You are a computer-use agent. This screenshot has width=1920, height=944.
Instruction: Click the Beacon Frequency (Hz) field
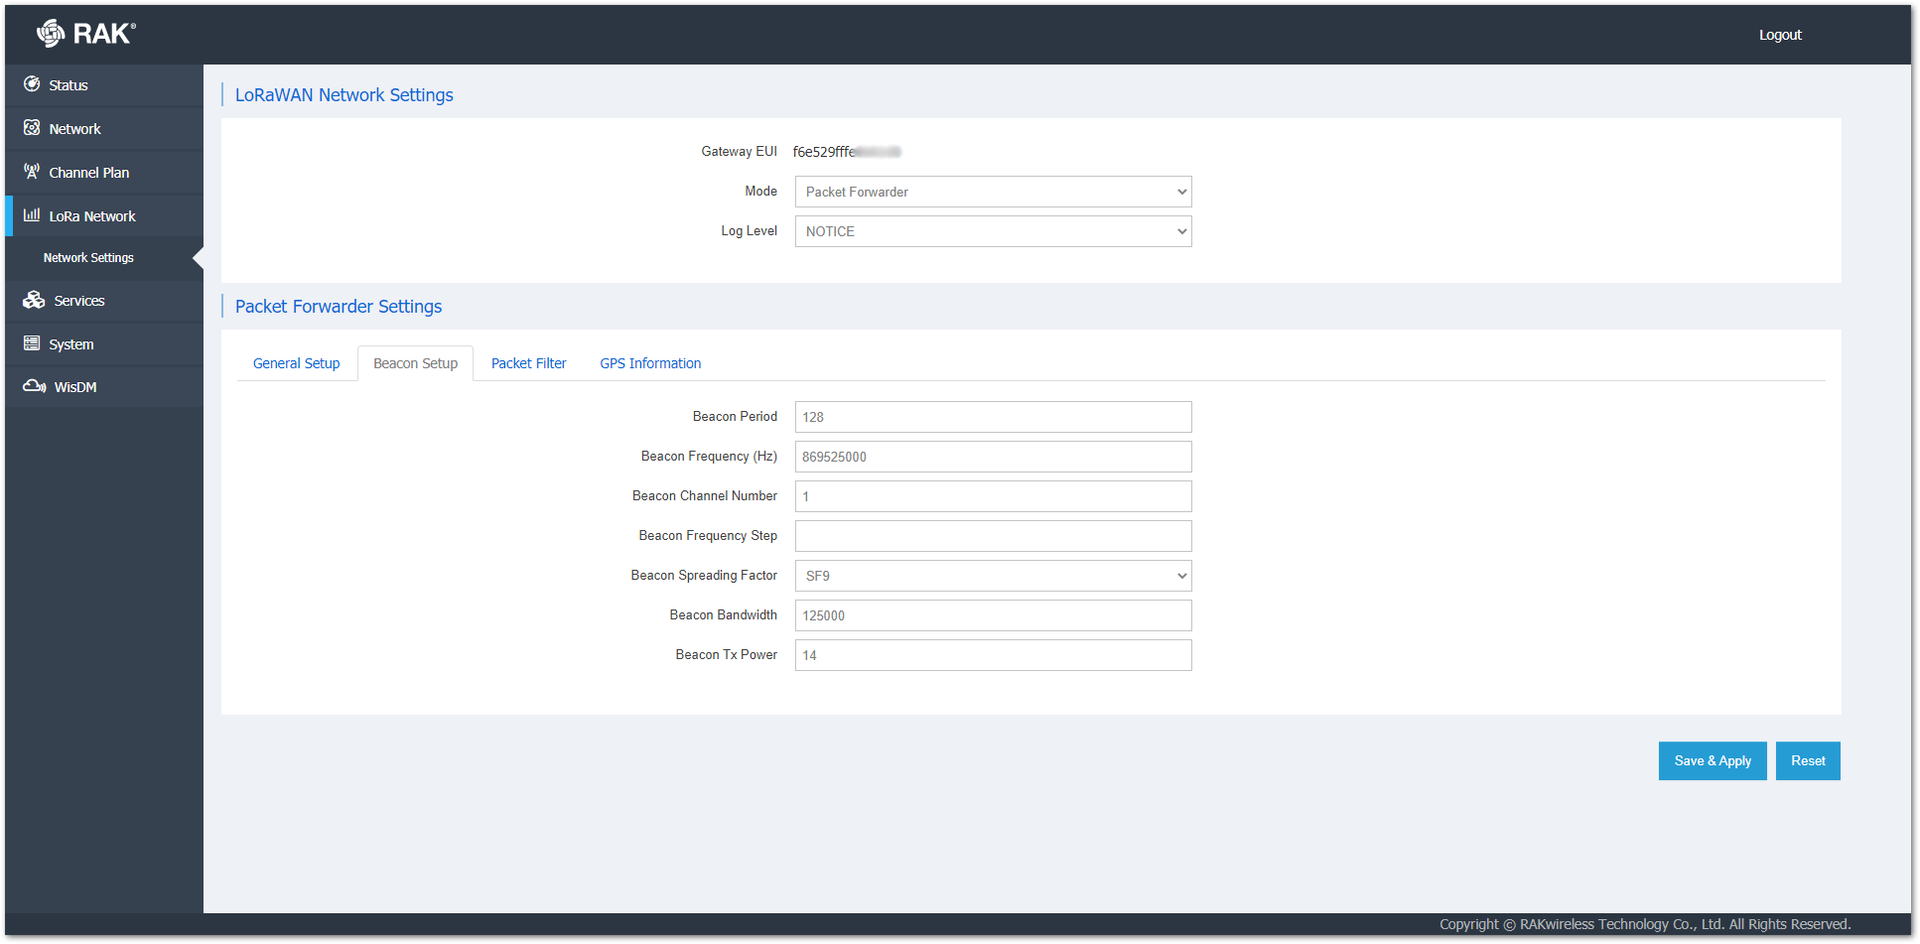click(x=993, y=457)
